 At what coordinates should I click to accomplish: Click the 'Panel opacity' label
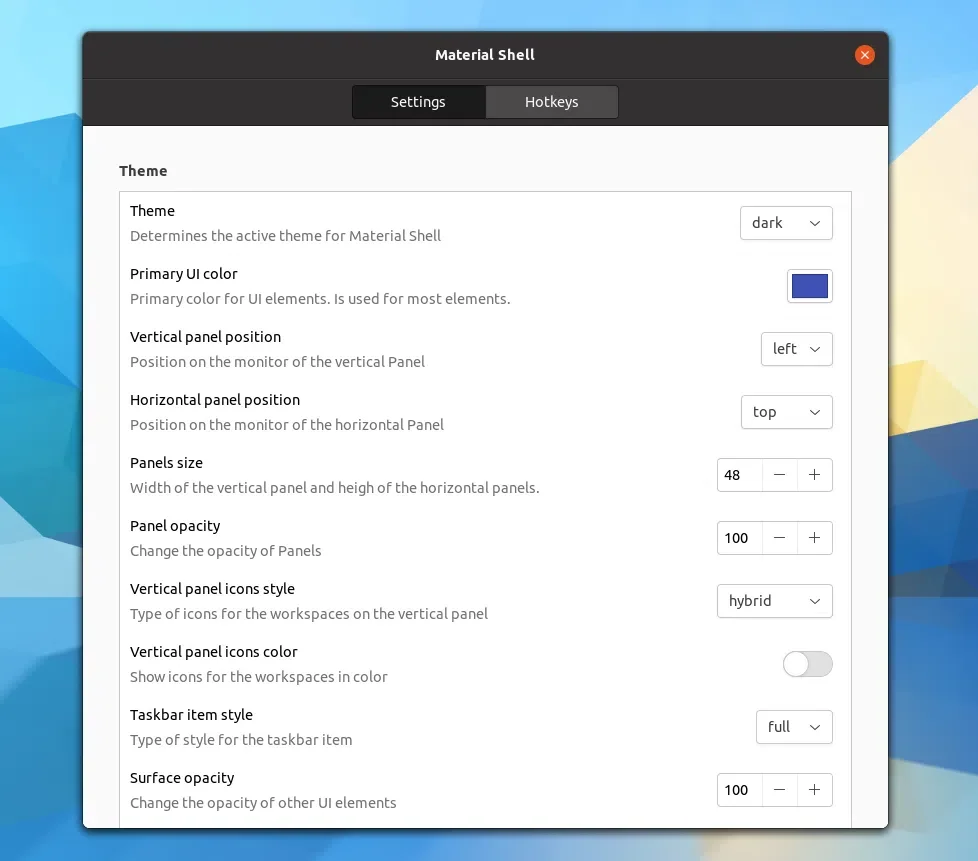point(175,526)
